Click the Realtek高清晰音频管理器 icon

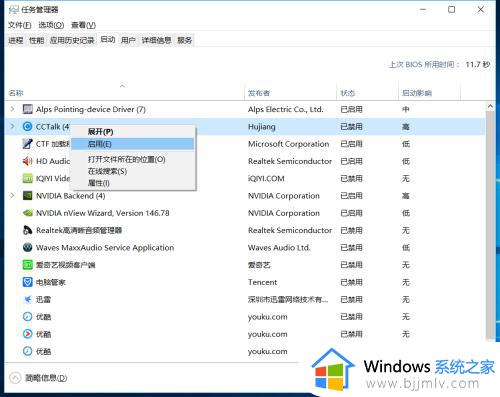click(27, 230)
